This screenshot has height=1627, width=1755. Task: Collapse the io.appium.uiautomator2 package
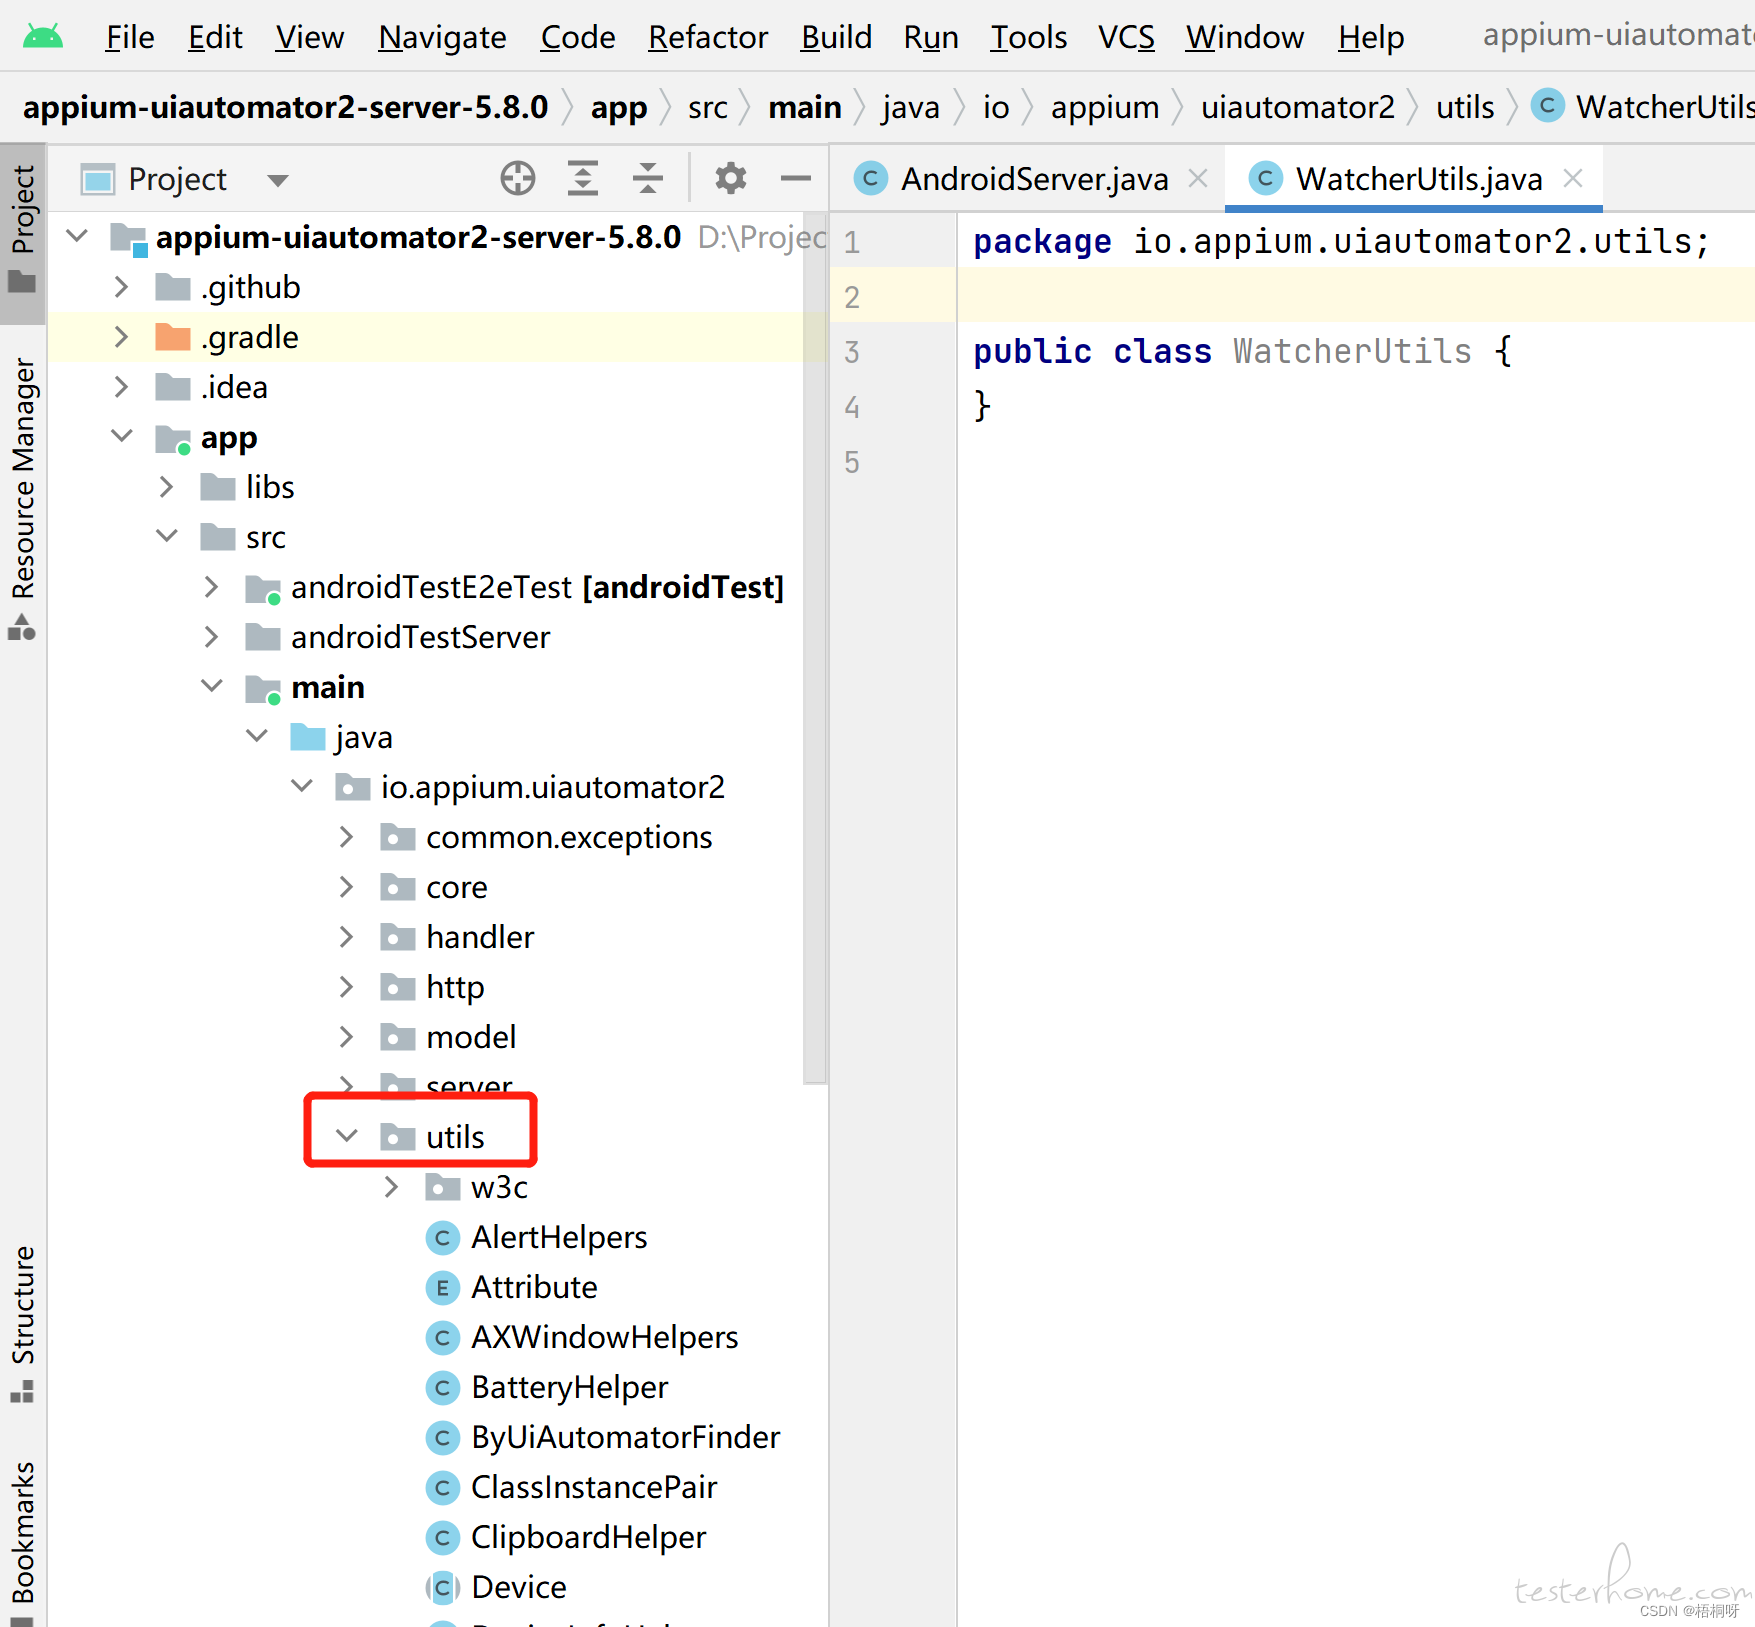coord(302,786)
